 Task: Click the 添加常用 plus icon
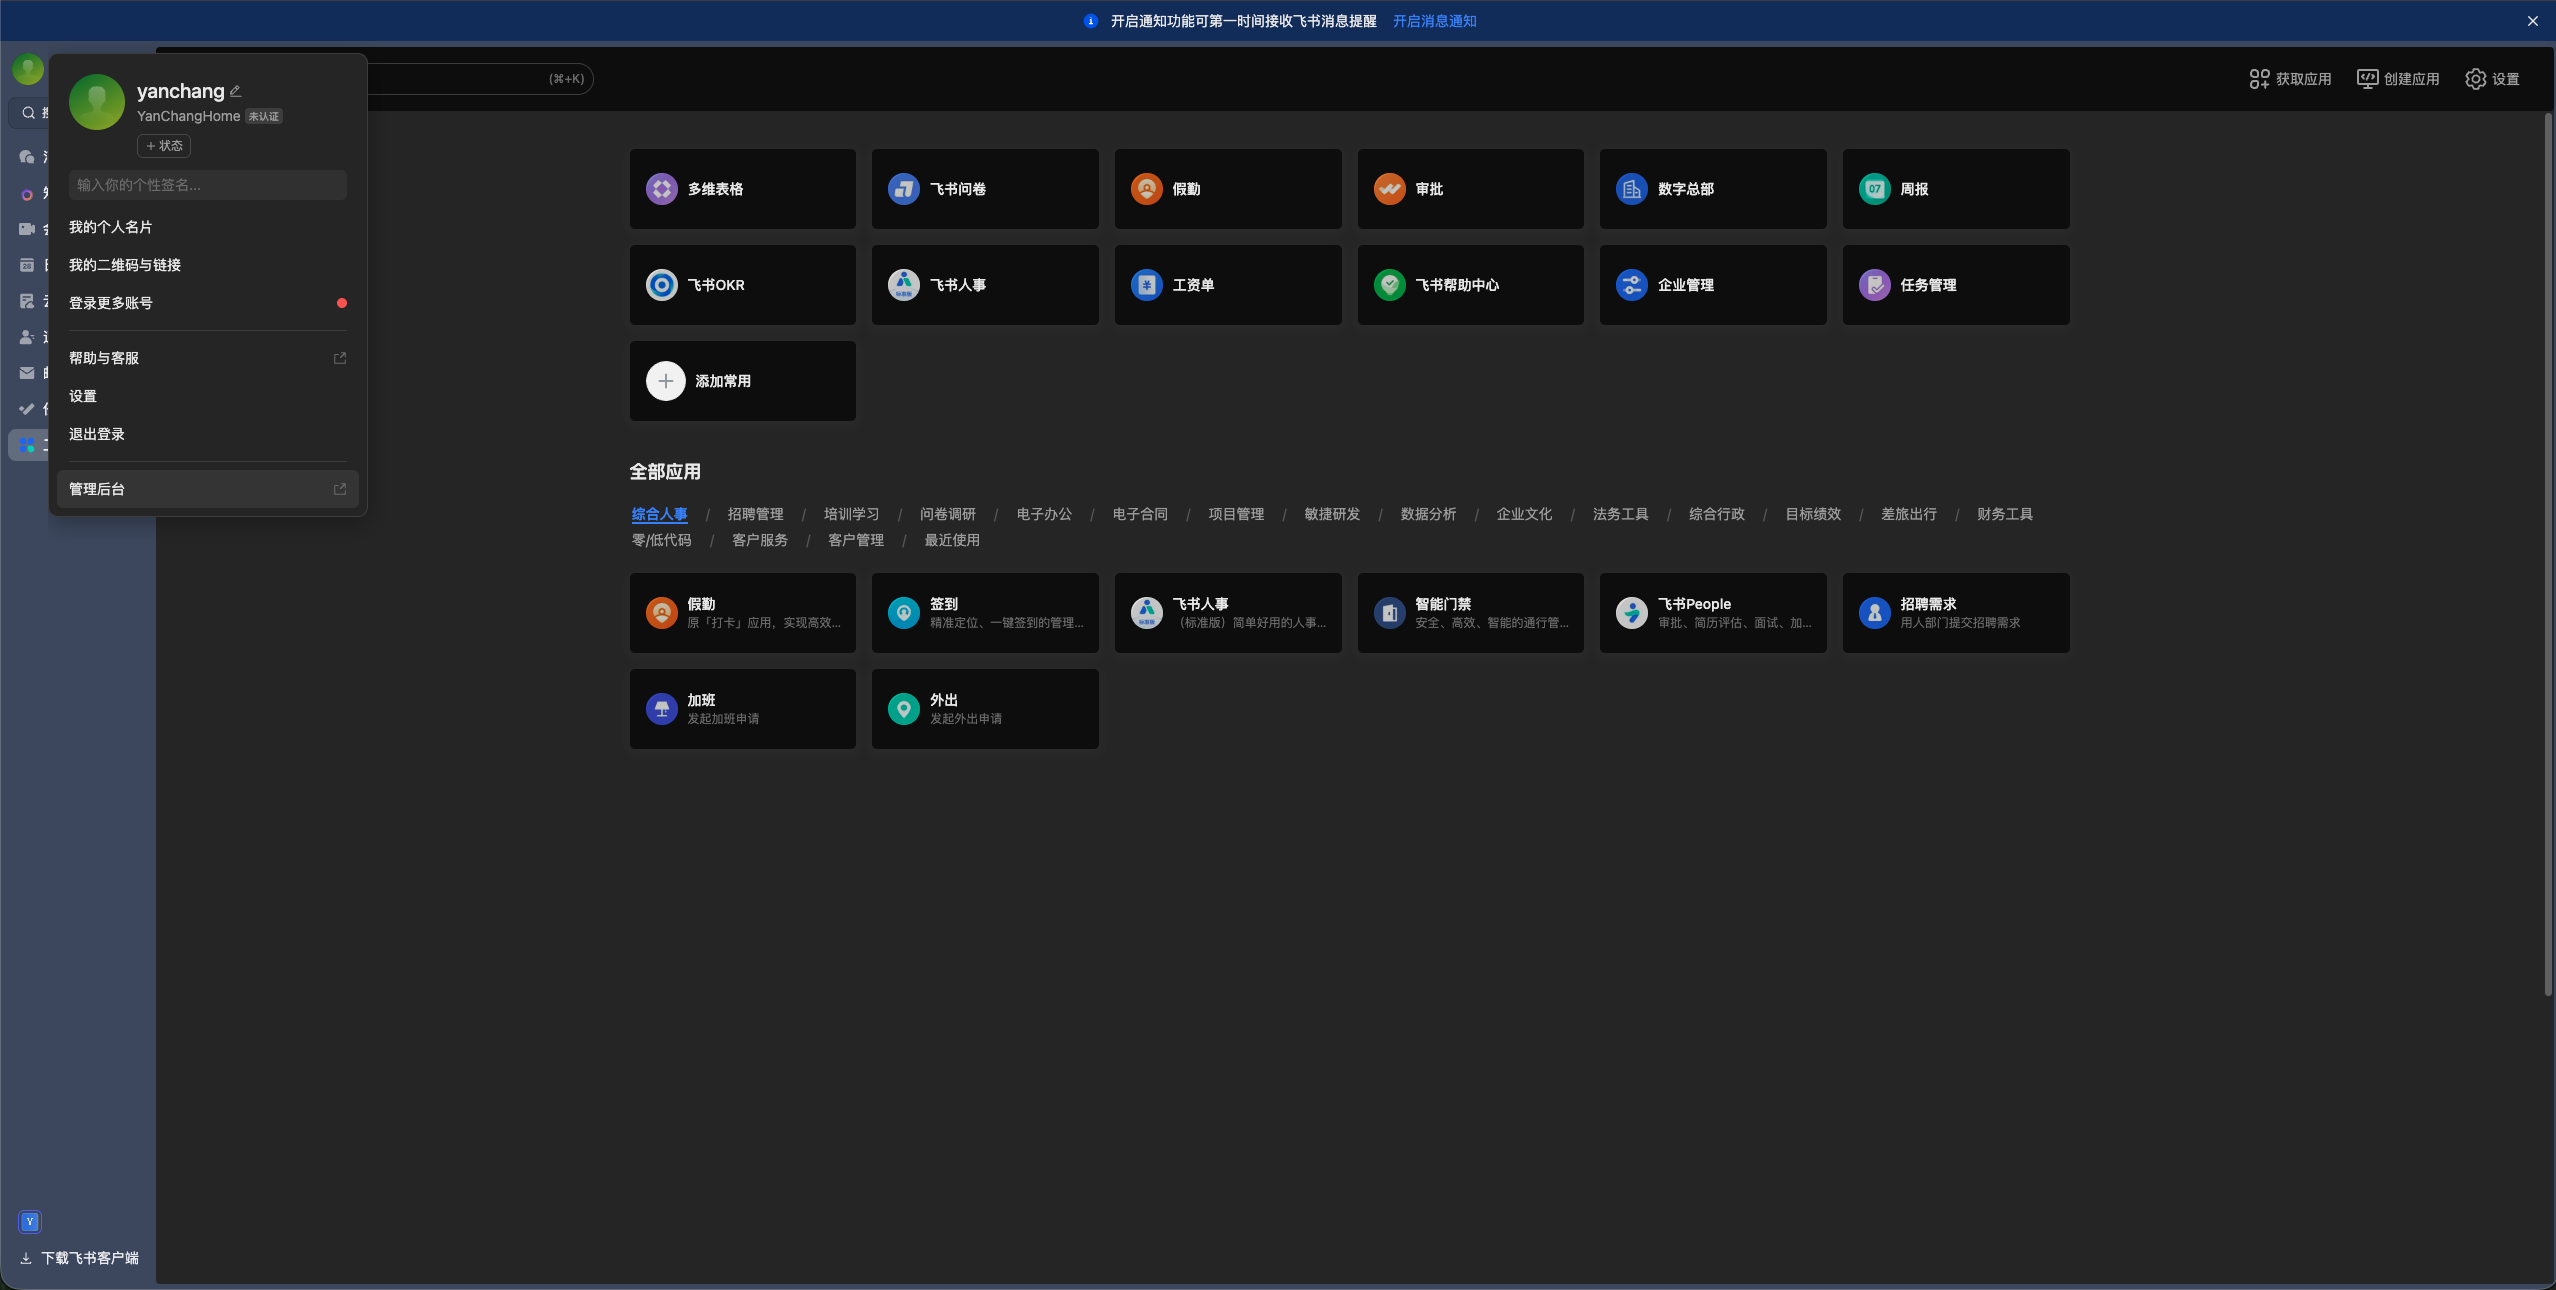point(665,381)
